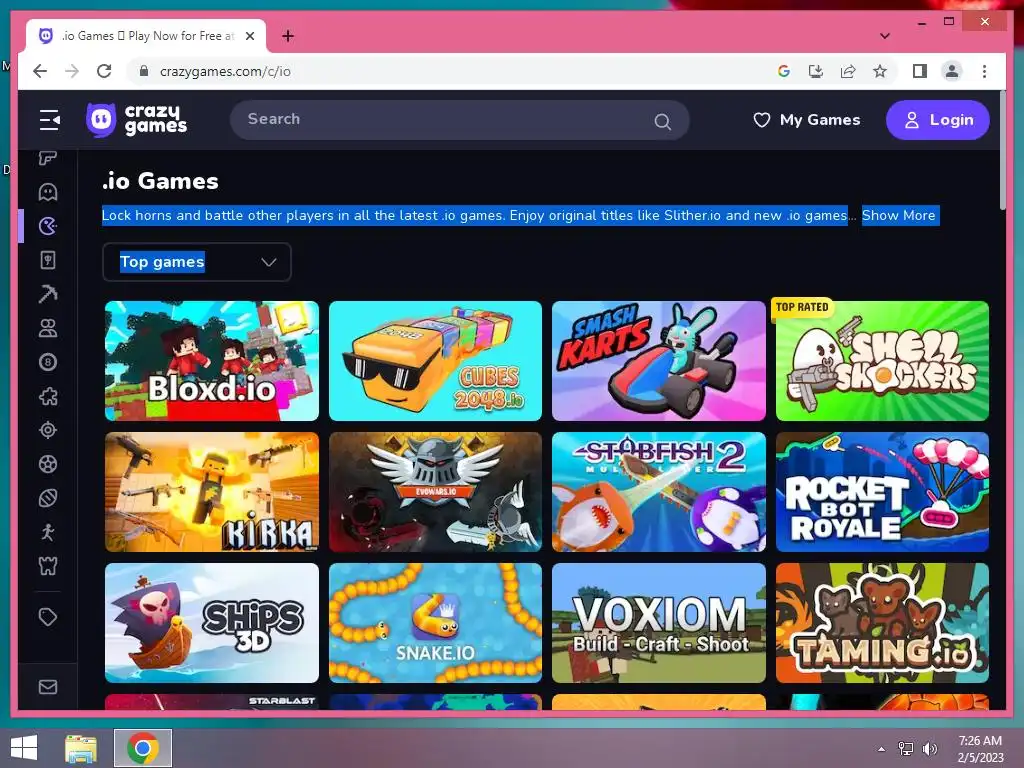Focus the game Search field
The image size is (1024, 768).
(459, 120)
